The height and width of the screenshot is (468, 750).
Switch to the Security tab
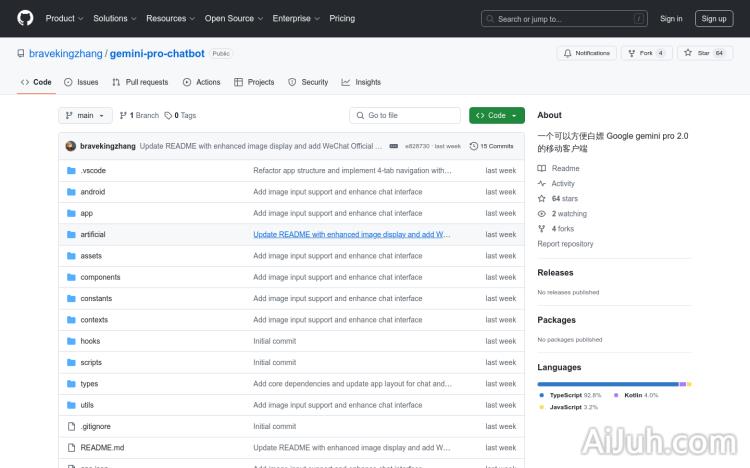coord(308,82)
